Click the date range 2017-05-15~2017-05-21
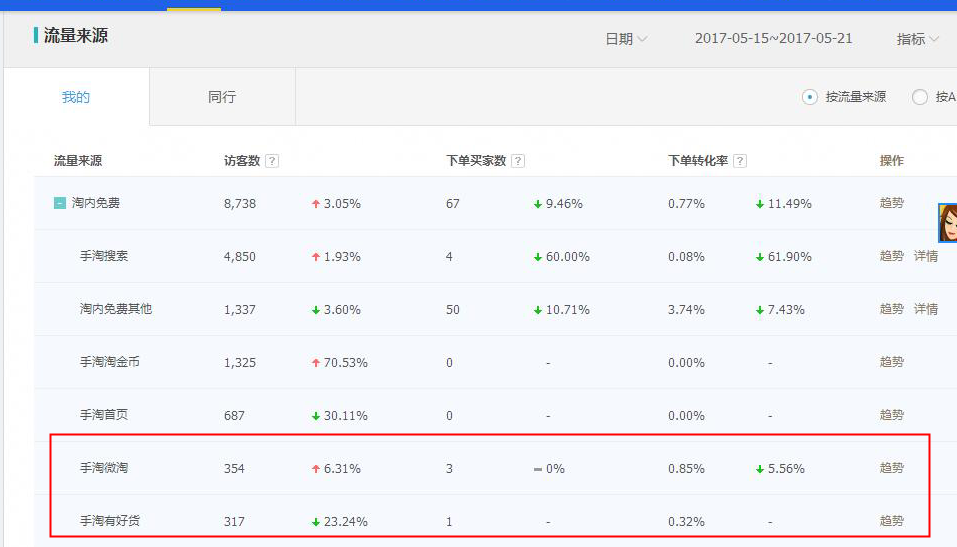The height and width of the screenshot is (547, 957). (773, 39)
